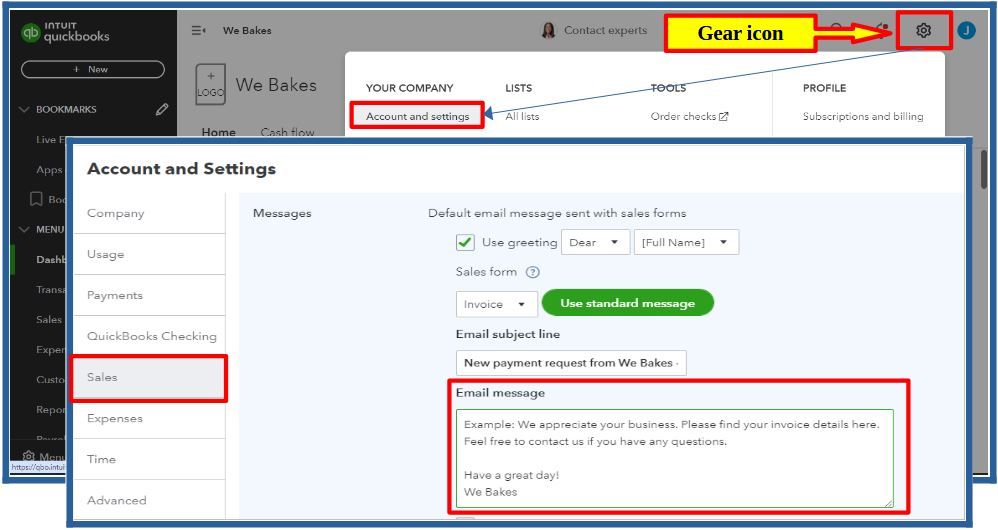
Task: Collapse the BOOKMARKS section chevron
Action: (24, 109)
